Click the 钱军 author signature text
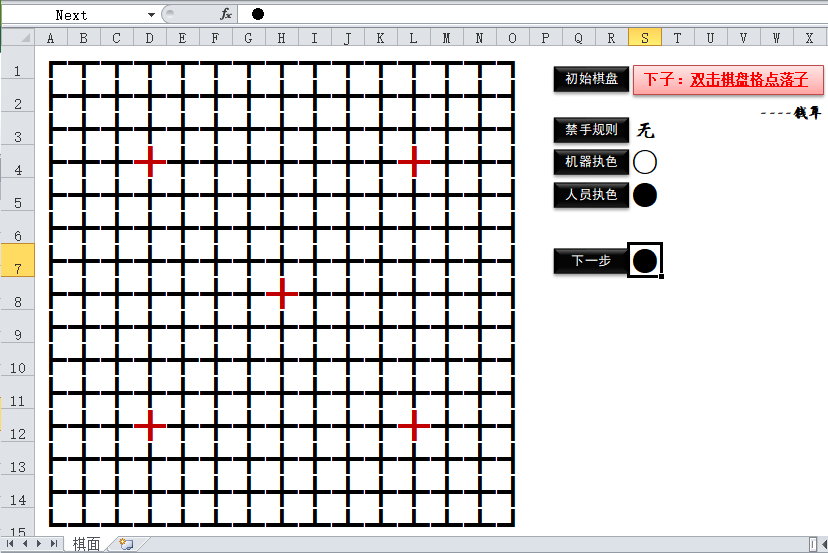 click(807, 113)
